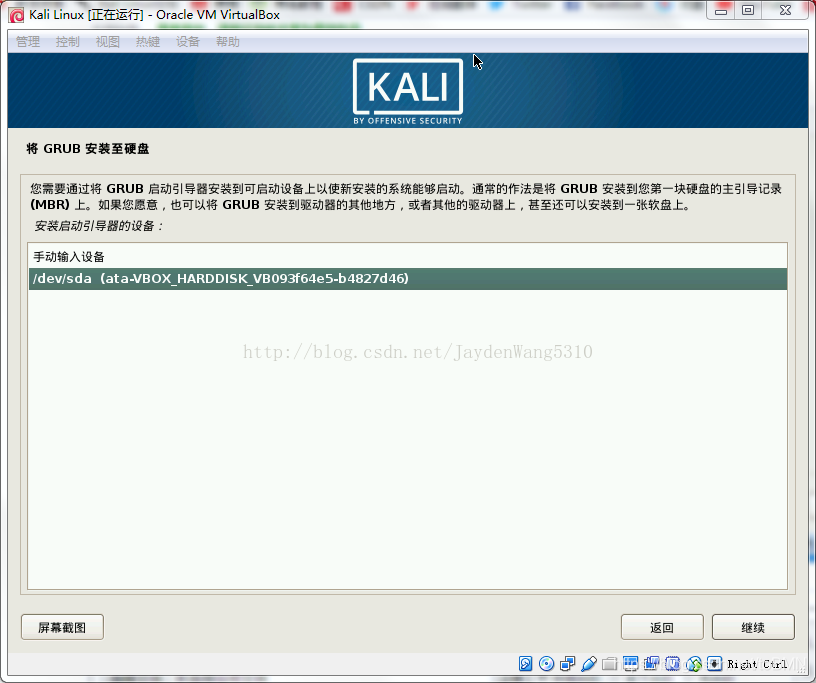Click the mouse integration status icon

(x=694, y=664)
